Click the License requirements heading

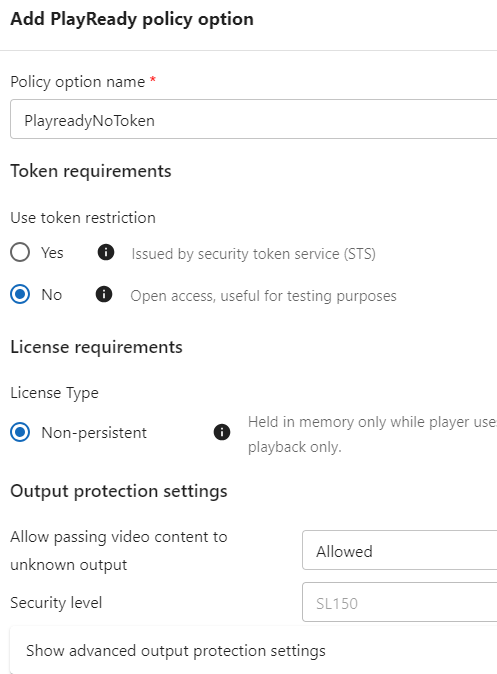pyautogui.click(x=96, y=347)
